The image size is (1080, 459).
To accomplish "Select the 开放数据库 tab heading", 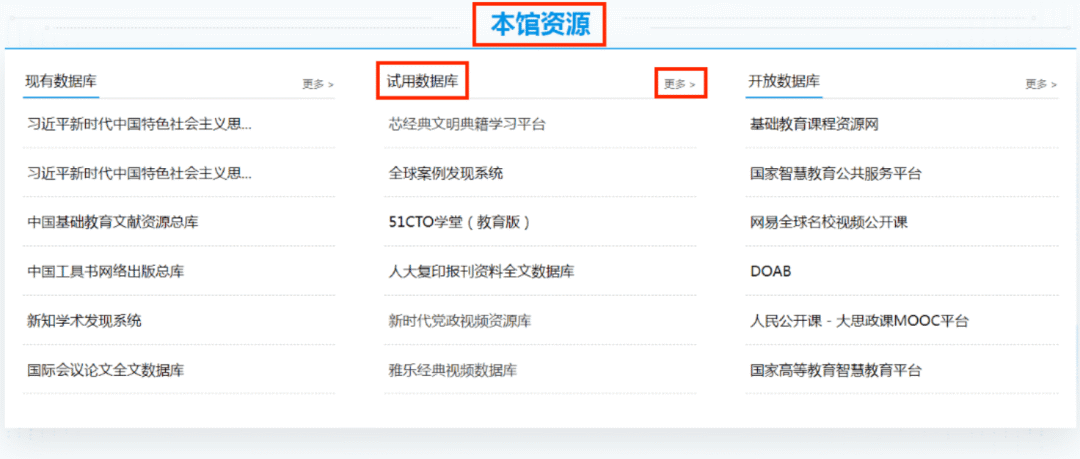I will click(784, 82).
